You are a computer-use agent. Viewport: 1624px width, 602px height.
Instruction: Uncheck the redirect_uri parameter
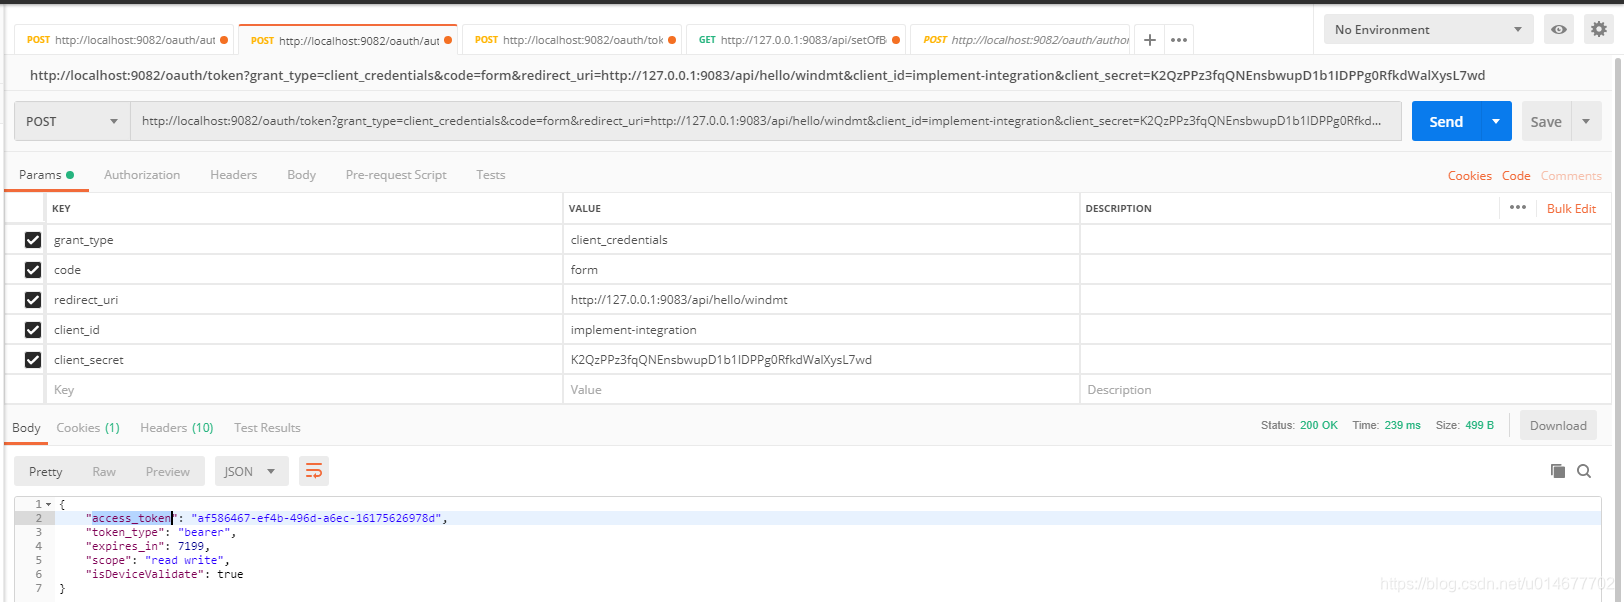coord(33,300)
